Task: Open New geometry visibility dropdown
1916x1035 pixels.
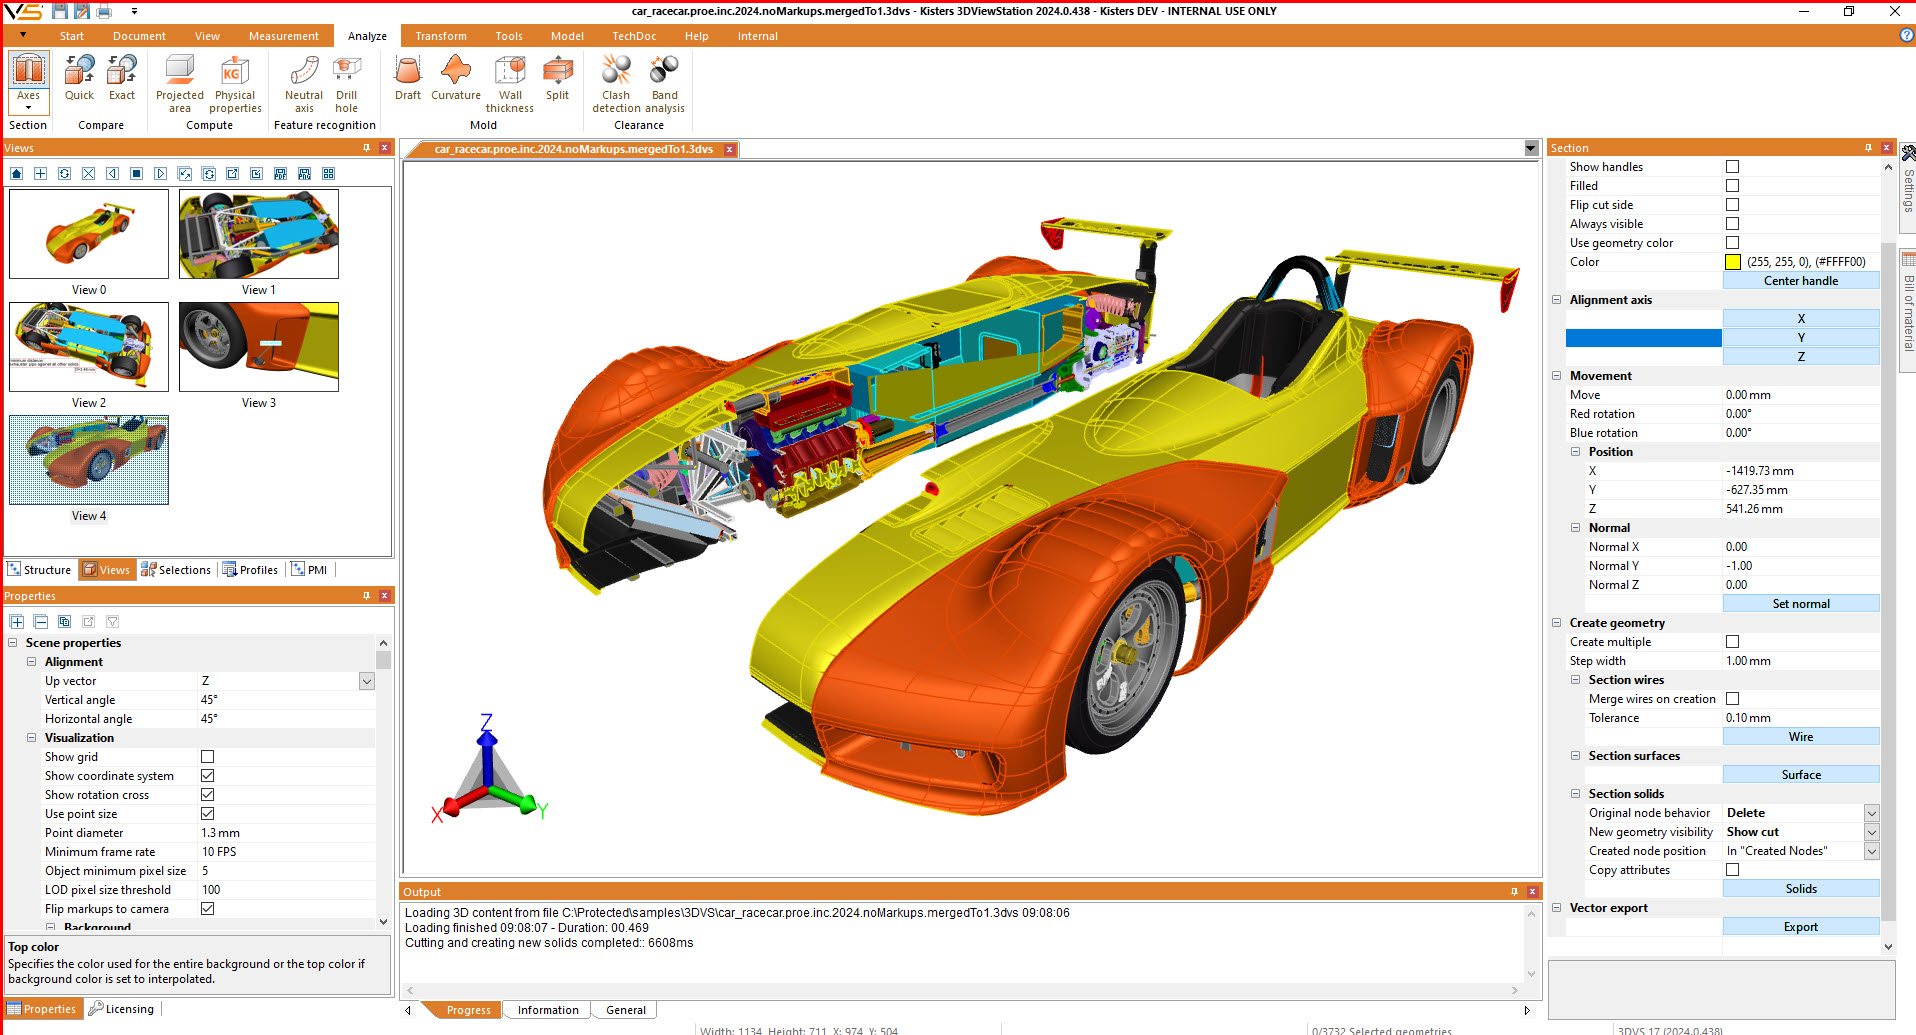Action: pos(1872,832)
